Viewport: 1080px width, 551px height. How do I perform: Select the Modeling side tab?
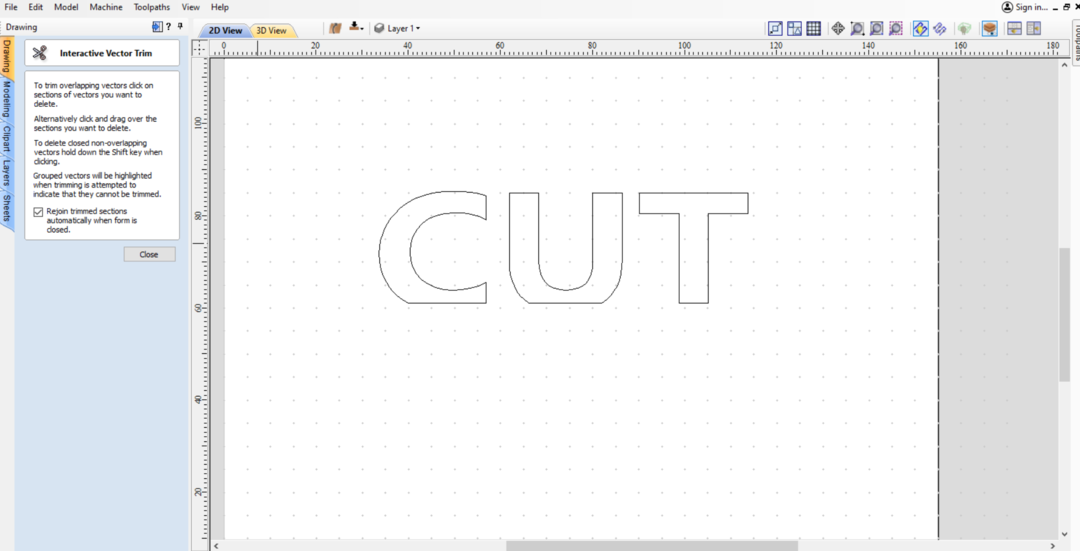6,102
